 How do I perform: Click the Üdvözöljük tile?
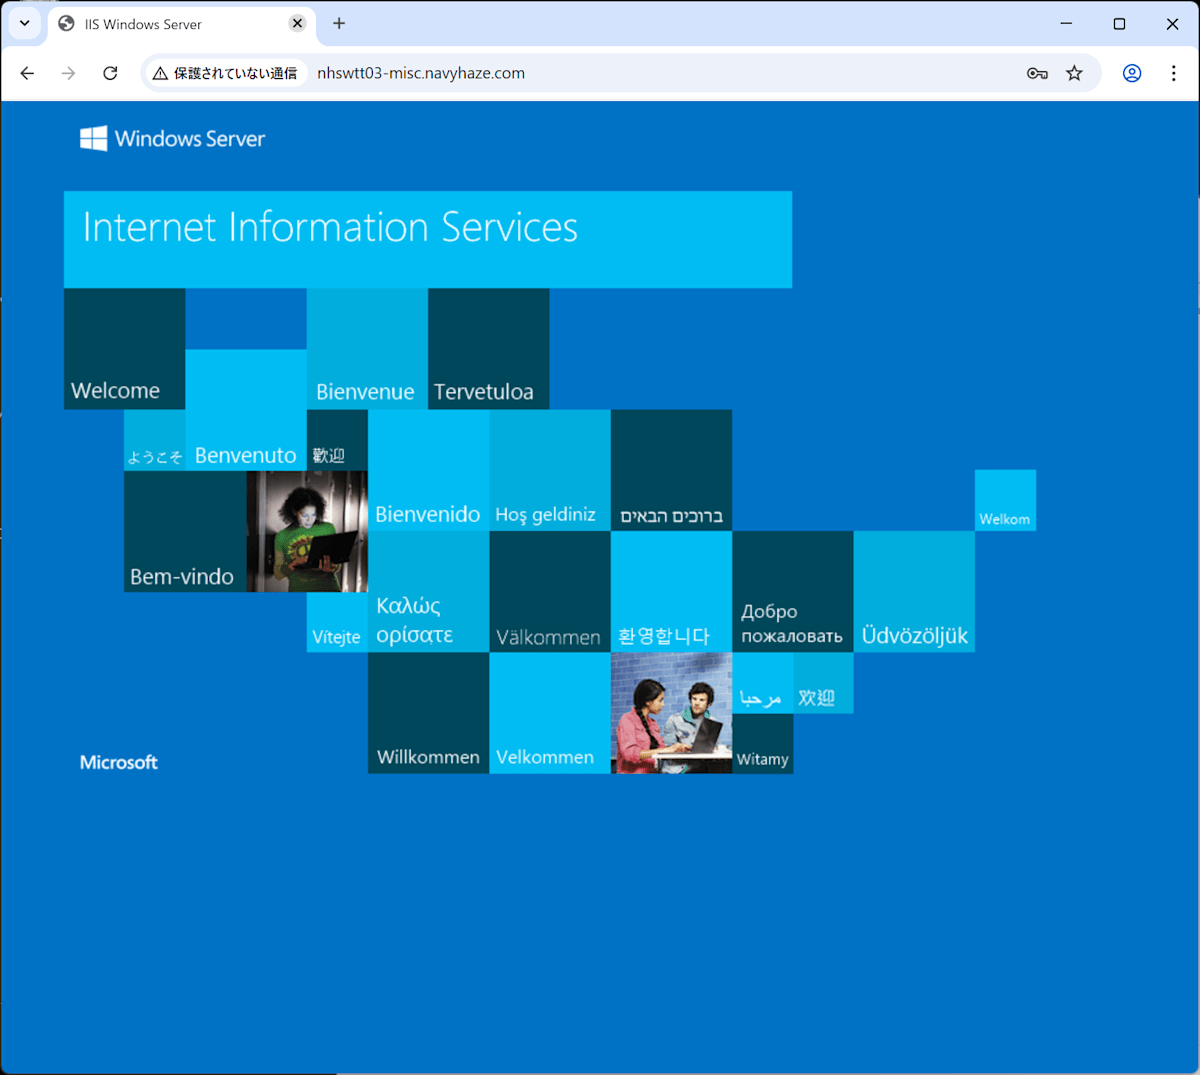pyautogui.click(x=914, y=592)
